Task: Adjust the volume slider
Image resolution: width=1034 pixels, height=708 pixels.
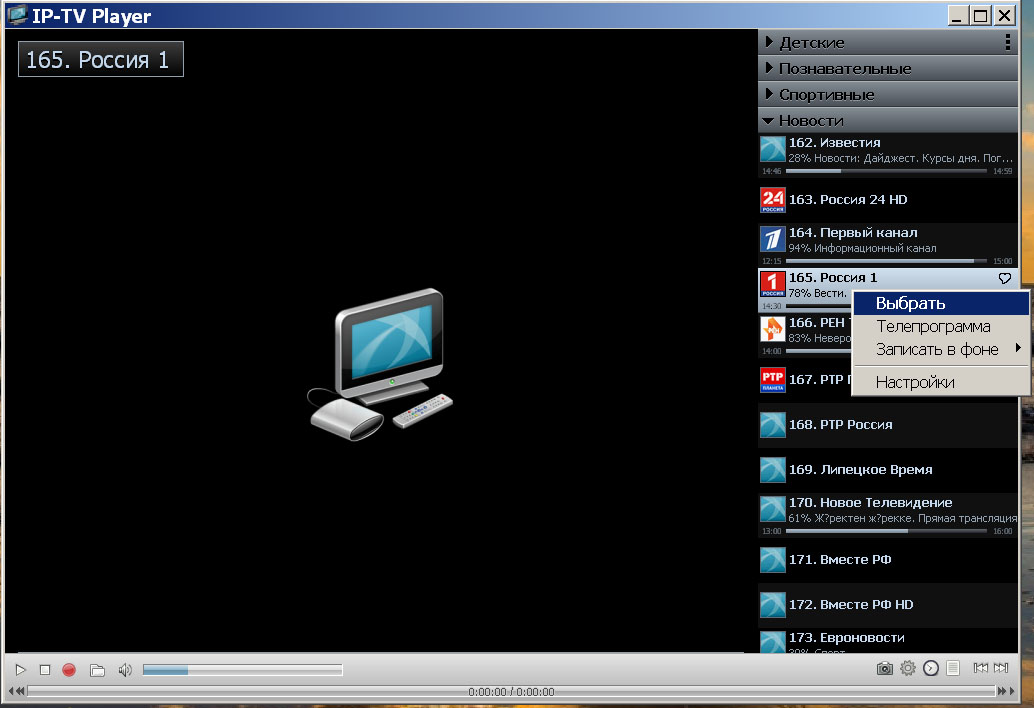Action: 242,670
